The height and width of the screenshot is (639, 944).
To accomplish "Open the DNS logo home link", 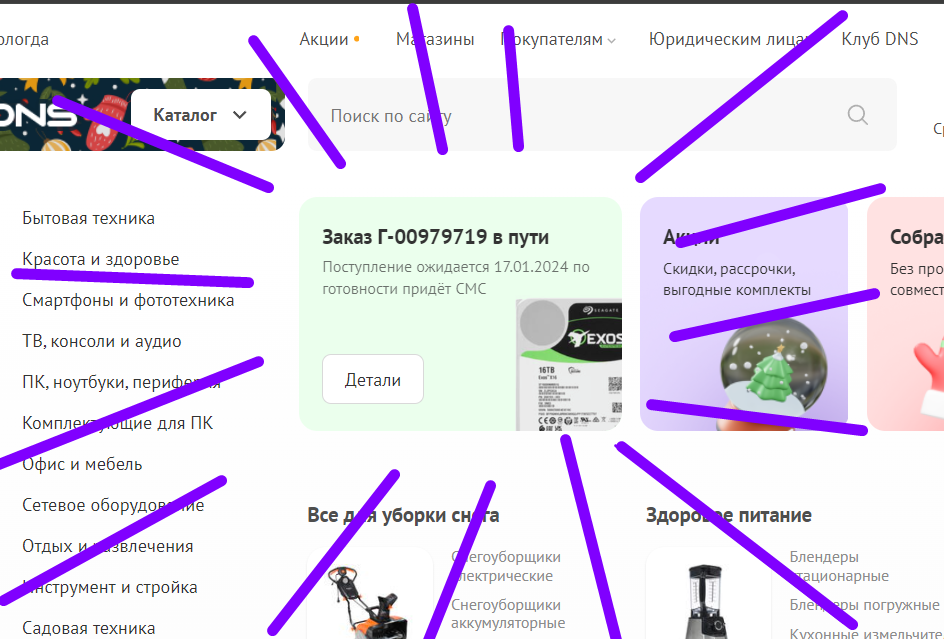I will tap(39, 114).
